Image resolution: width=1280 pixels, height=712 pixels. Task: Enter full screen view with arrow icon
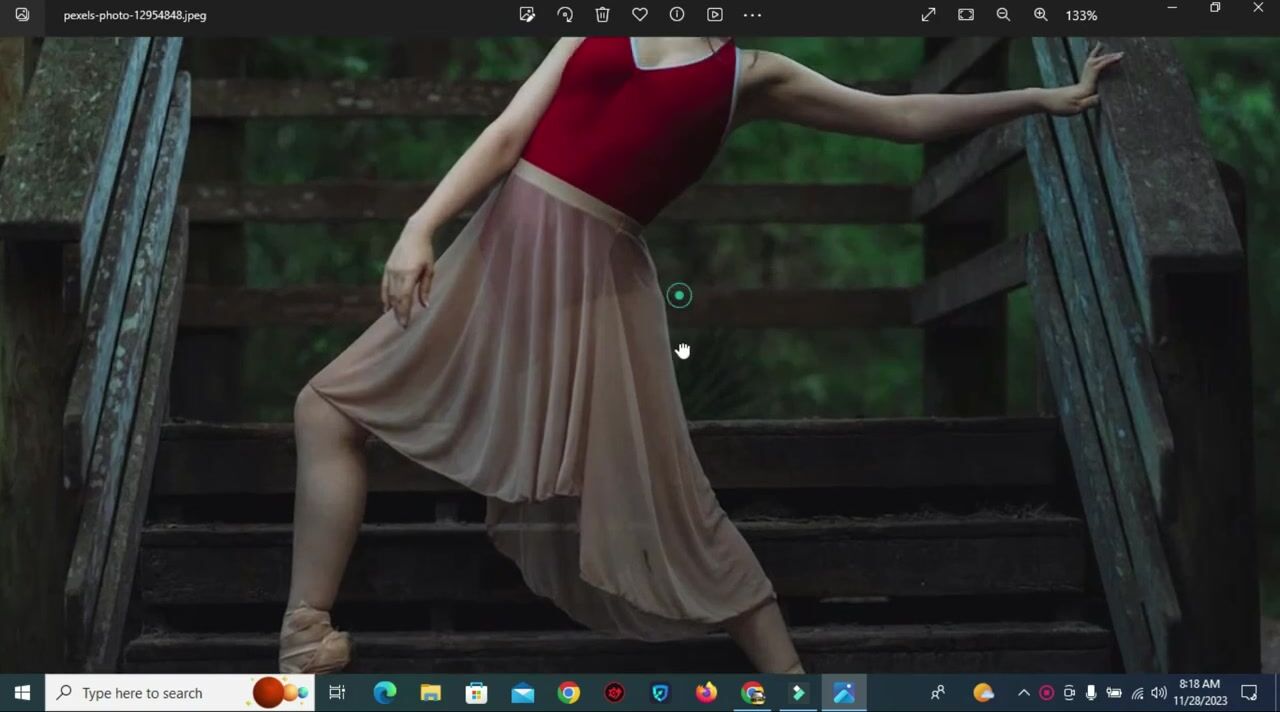tap(928, 15)
